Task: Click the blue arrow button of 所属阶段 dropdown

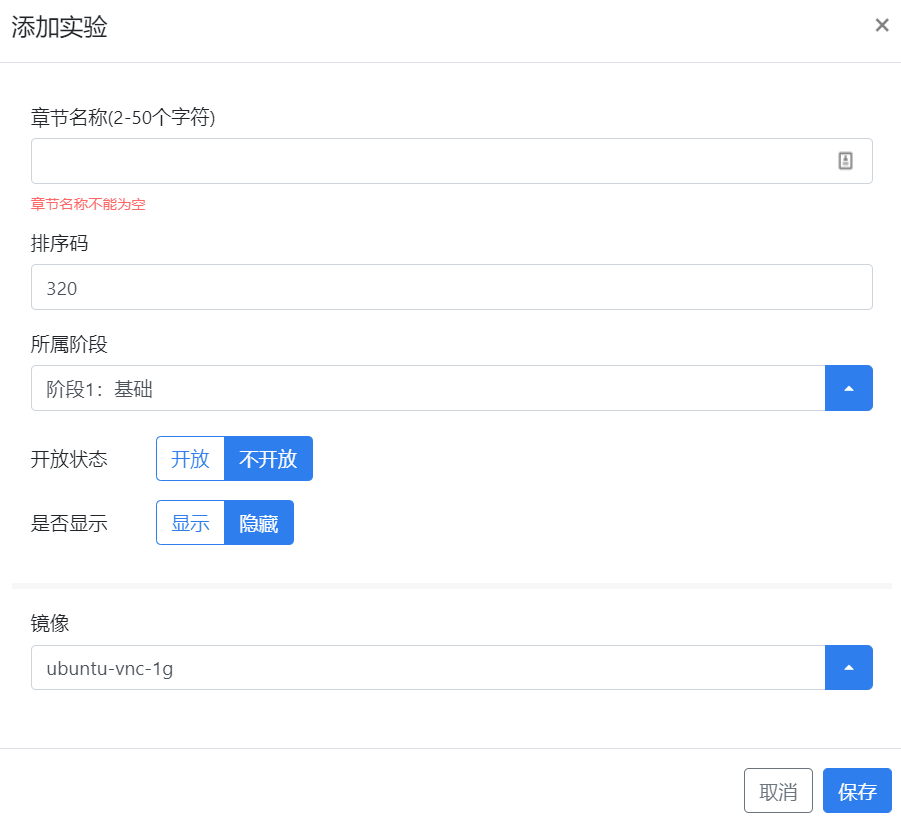Action: (848, 388)
